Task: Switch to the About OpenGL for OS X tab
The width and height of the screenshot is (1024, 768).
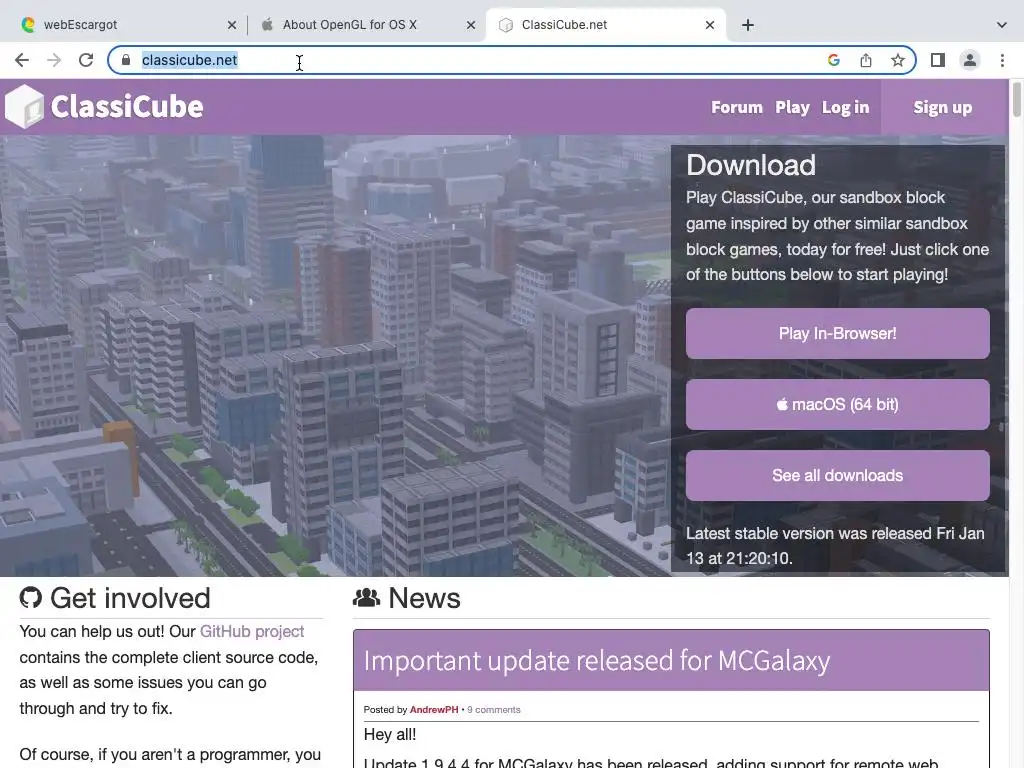Action: [366, 25]
